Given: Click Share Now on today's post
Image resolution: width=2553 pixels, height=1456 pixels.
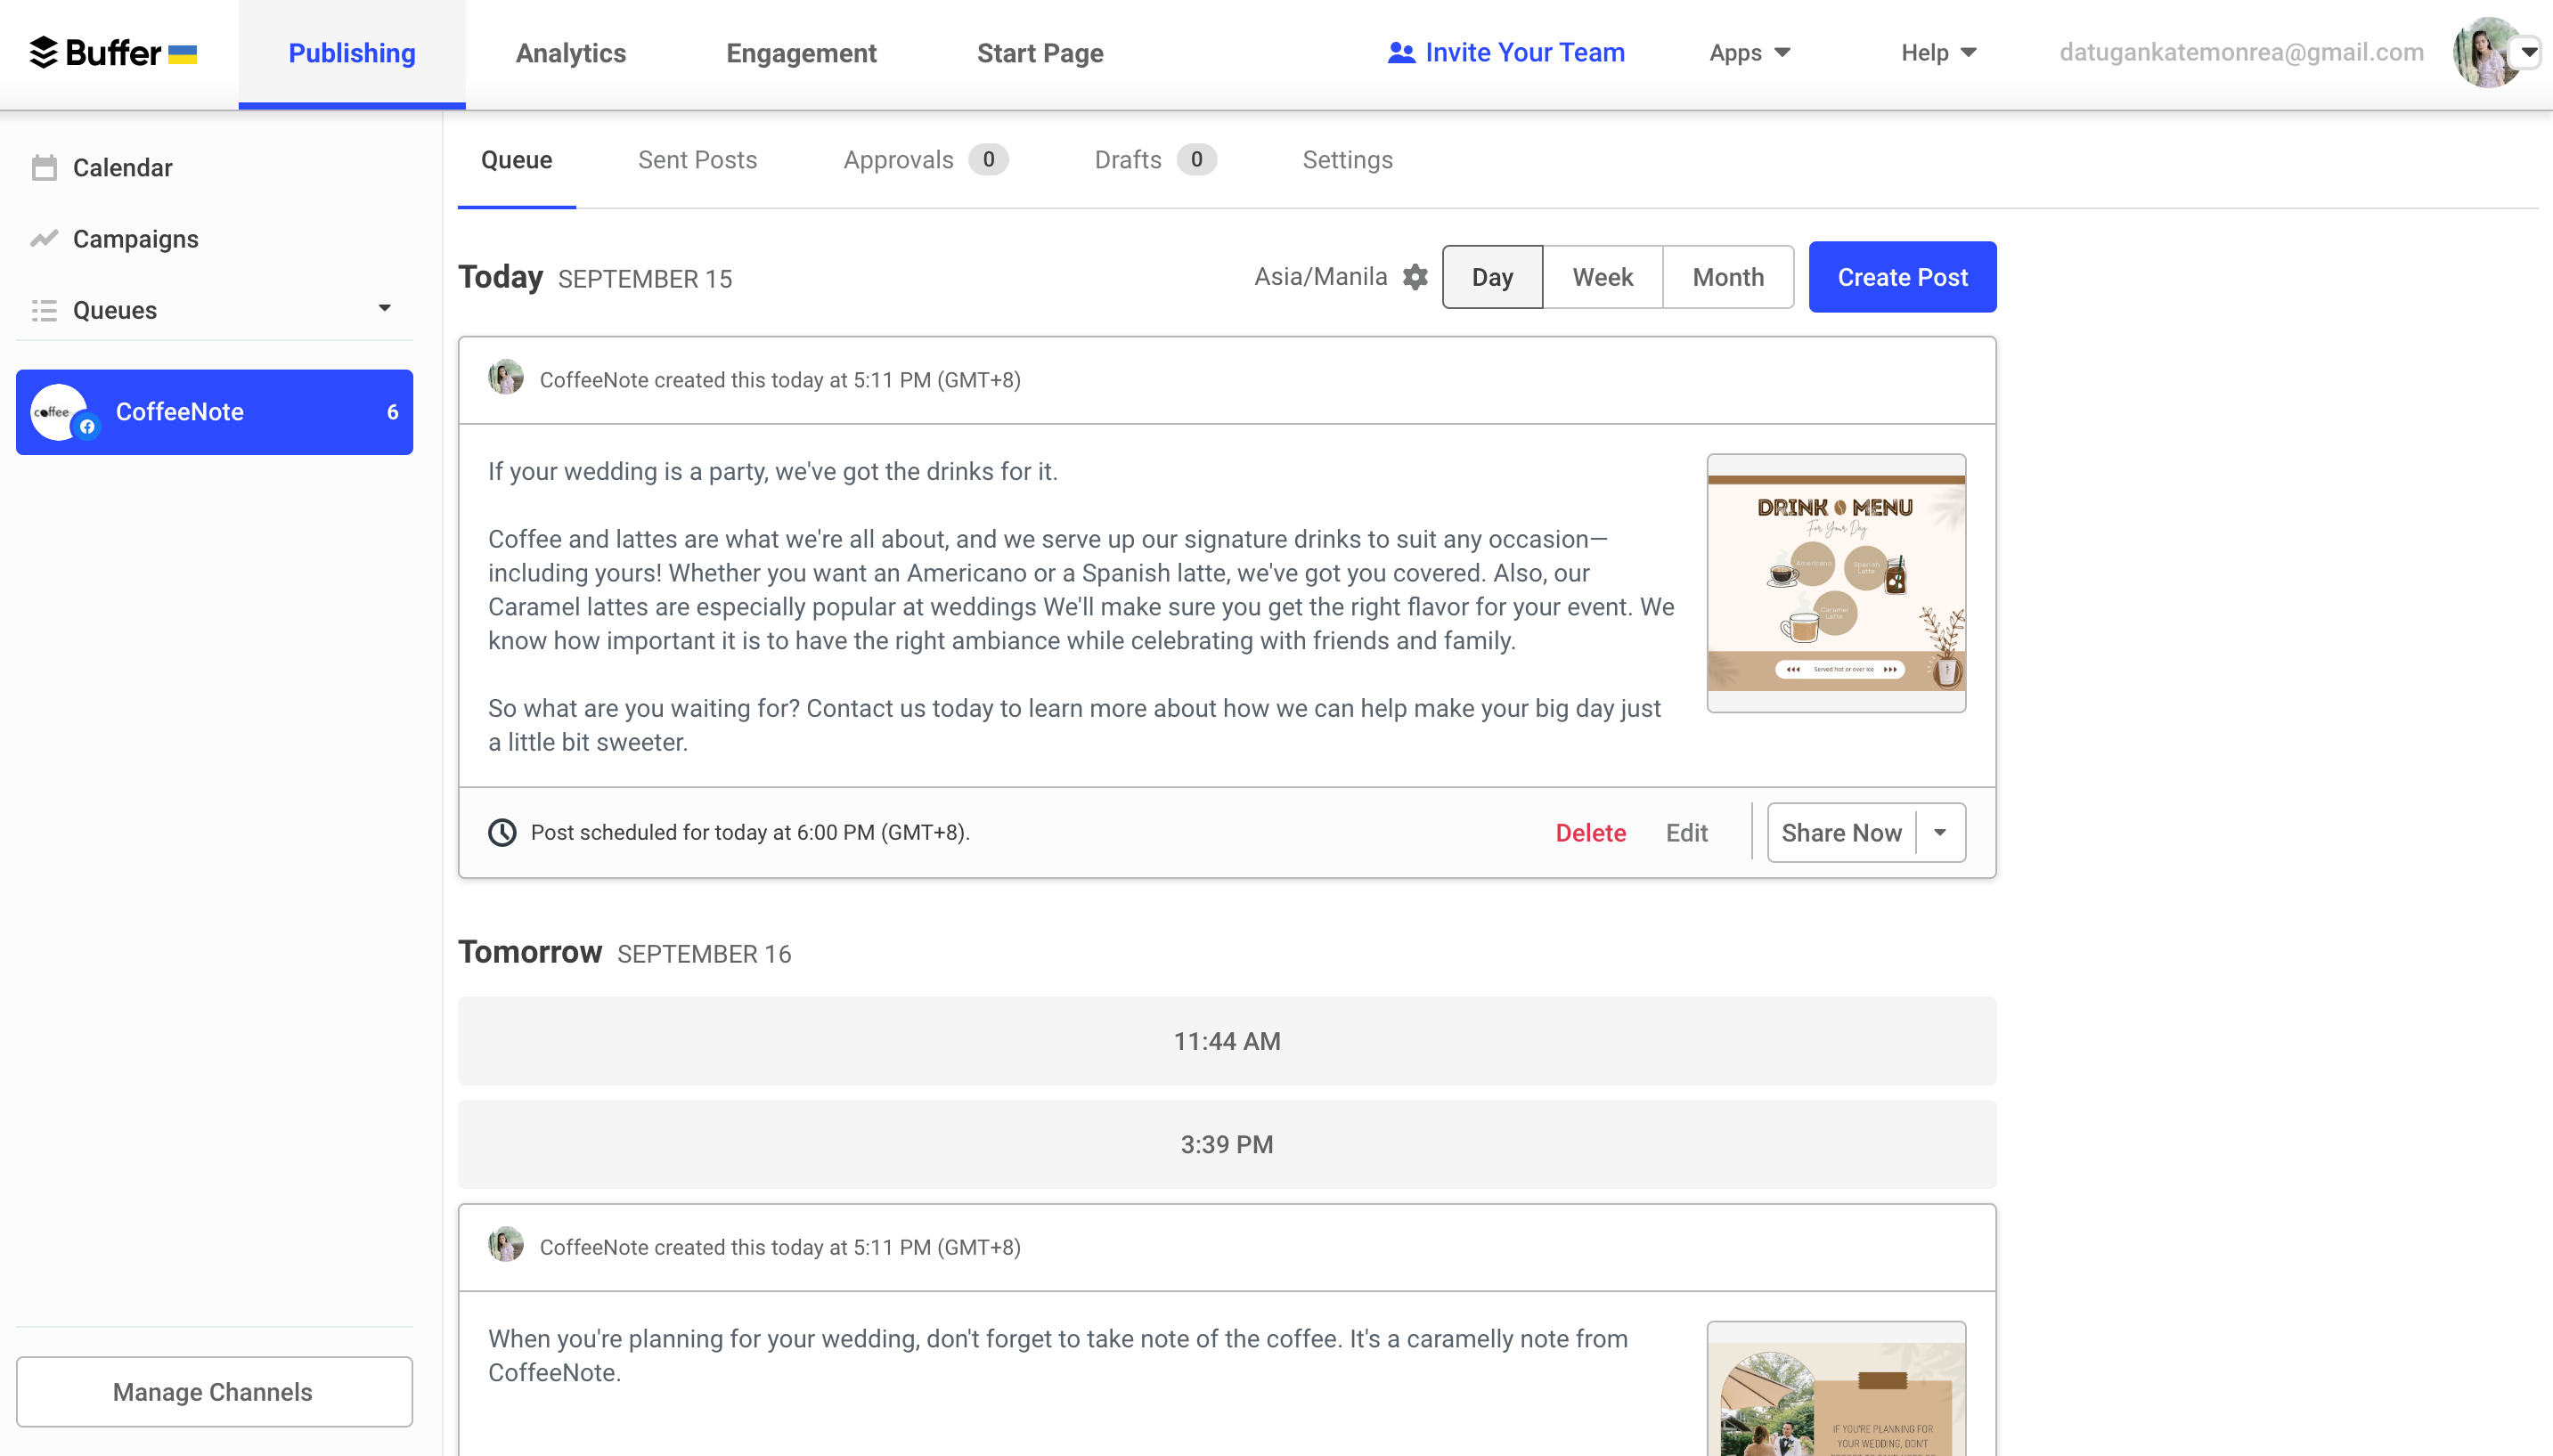Looking at the screenshot, I should 1842,833.
